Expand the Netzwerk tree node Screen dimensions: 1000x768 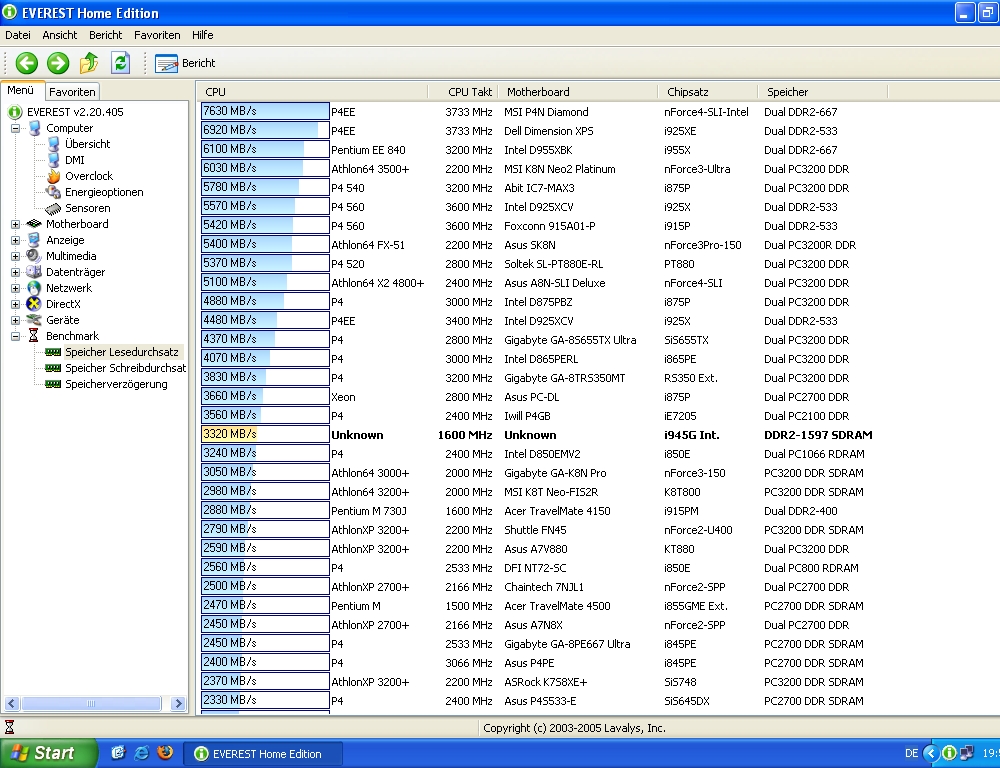(x=15, y=288)
